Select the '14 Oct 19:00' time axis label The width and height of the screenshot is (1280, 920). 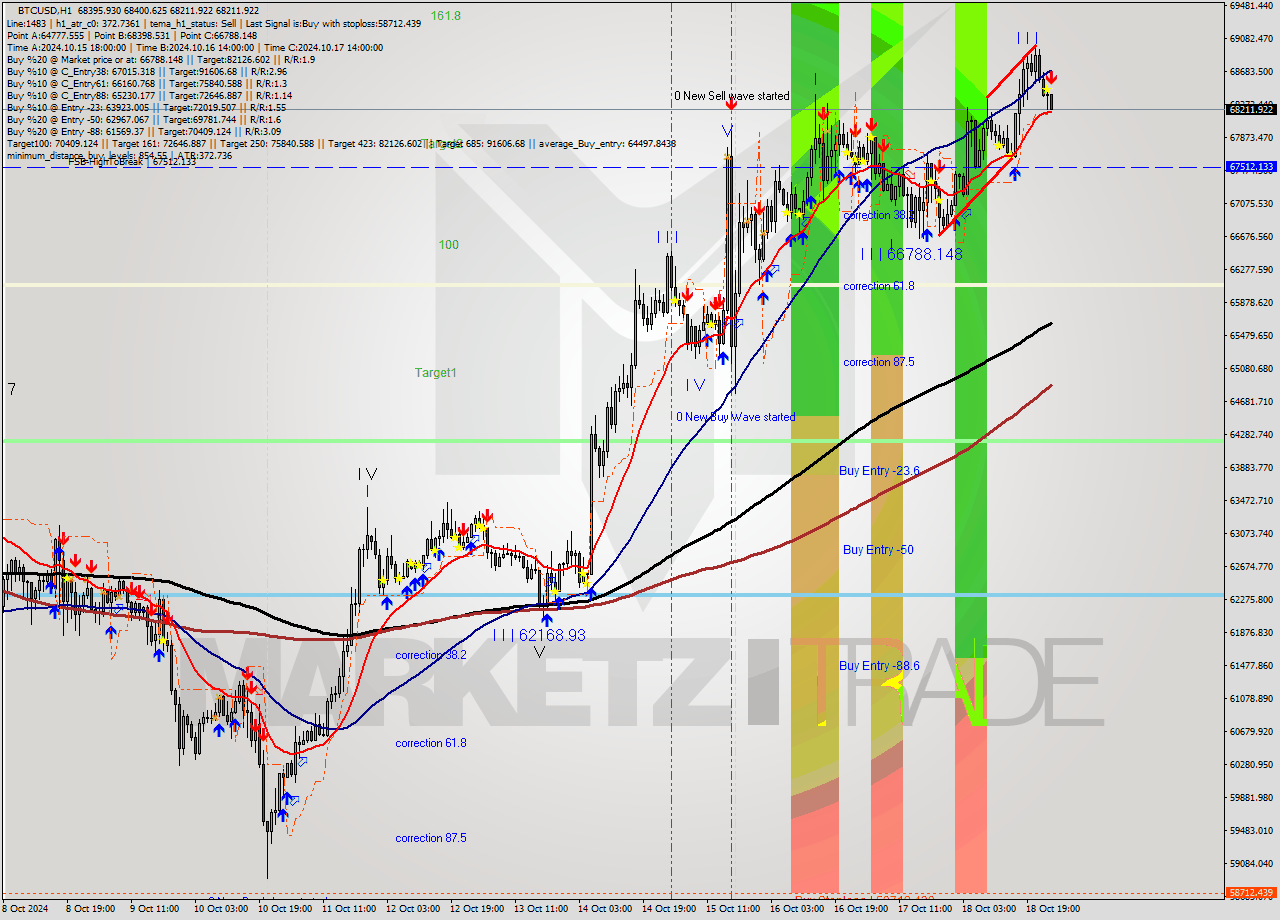click(669, 909)
